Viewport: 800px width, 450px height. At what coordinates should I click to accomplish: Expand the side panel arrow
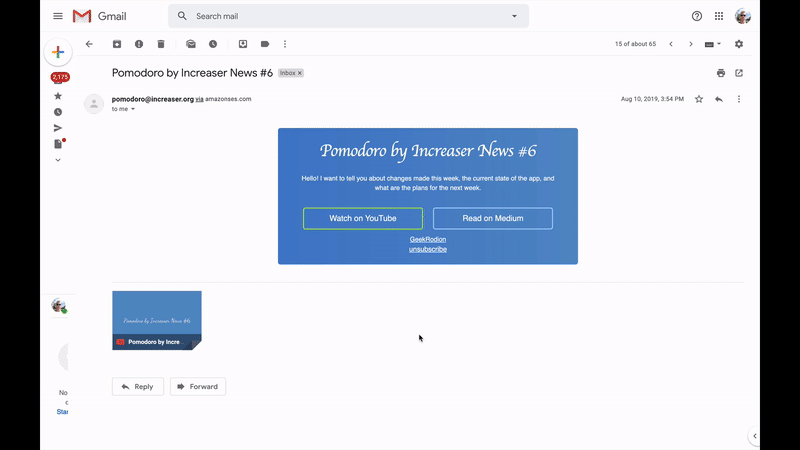[x=755, y=436]
